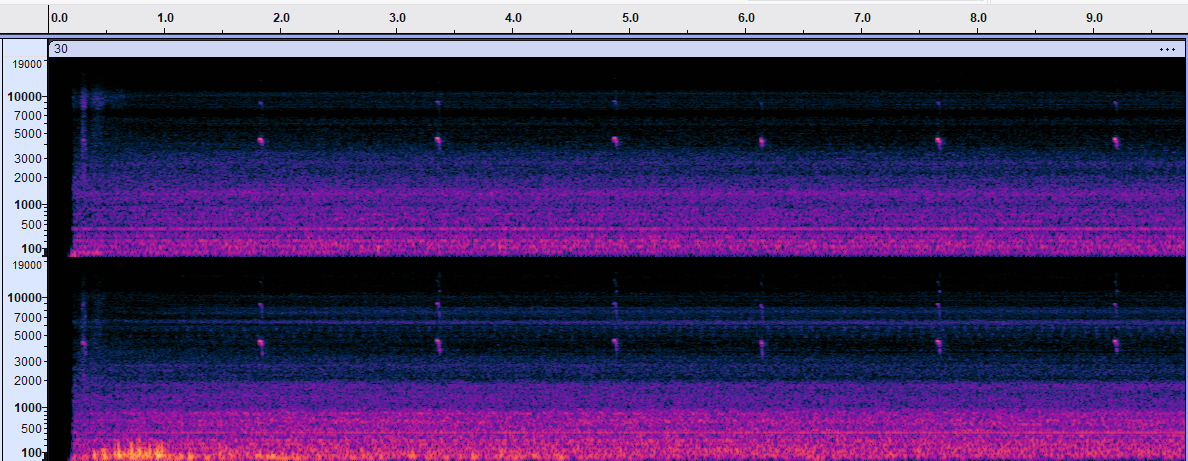Click 100 on the lower channel frequency scale

[33, 453]
